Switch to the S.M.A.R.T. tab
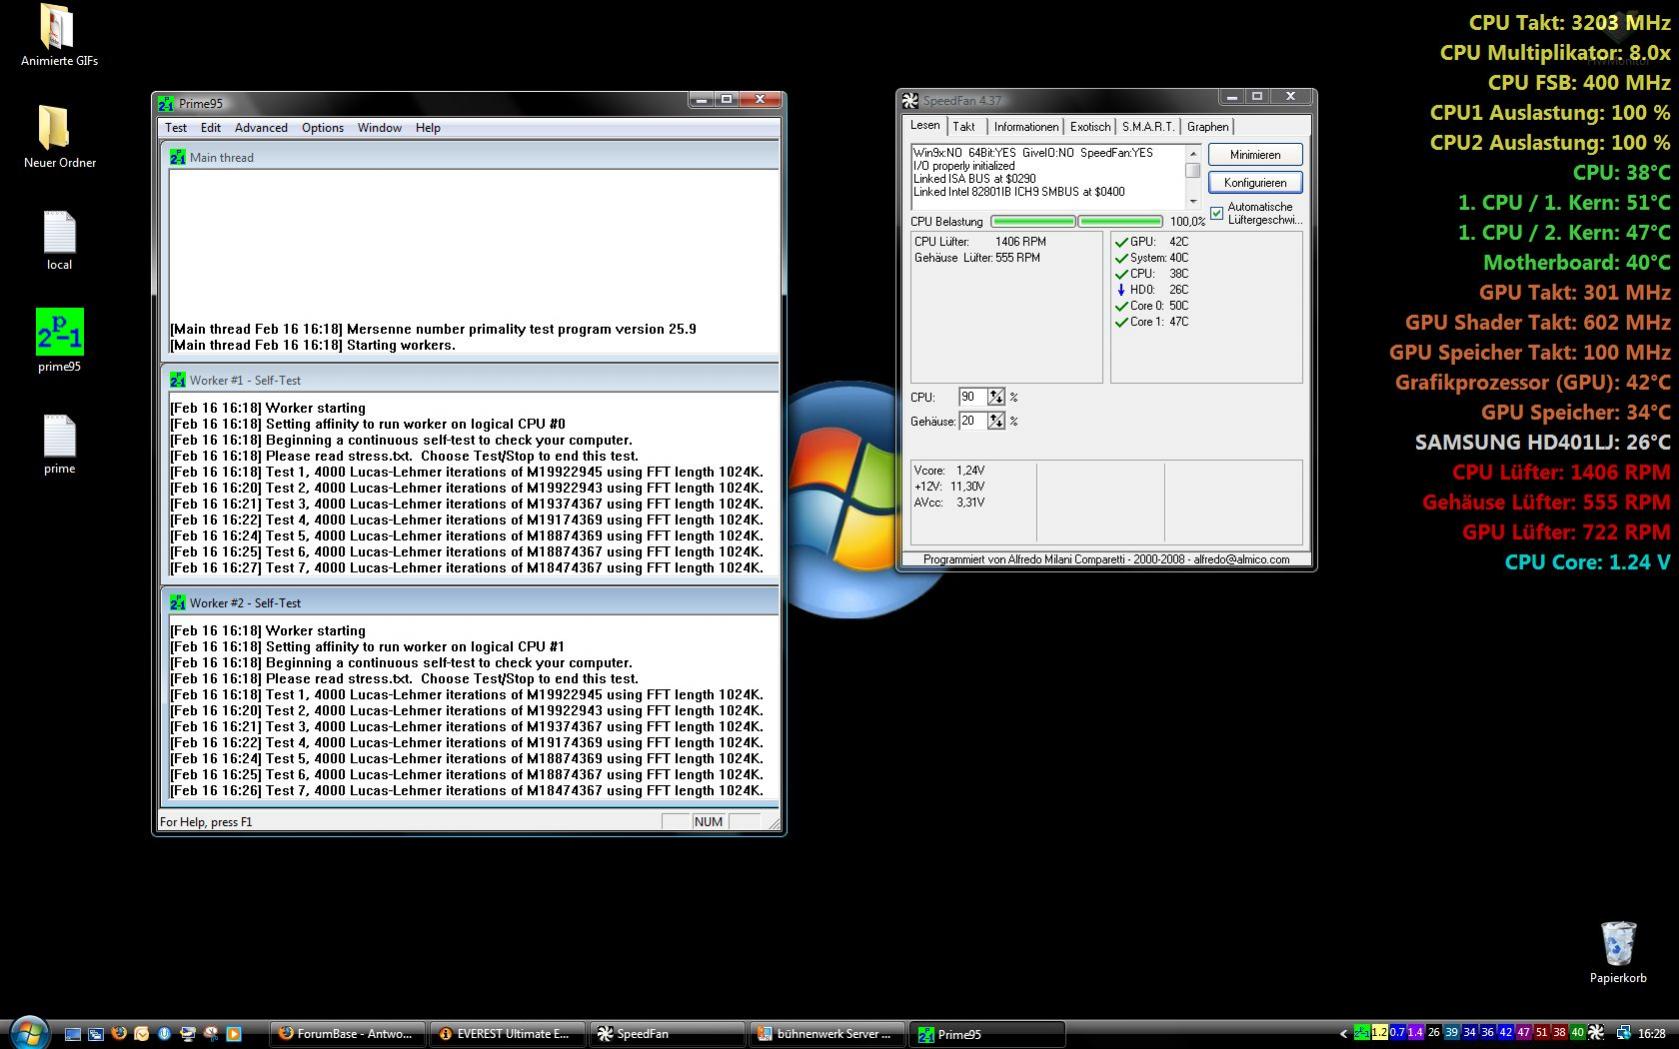The image size is (1679, 1049). tap(1148, 127)
